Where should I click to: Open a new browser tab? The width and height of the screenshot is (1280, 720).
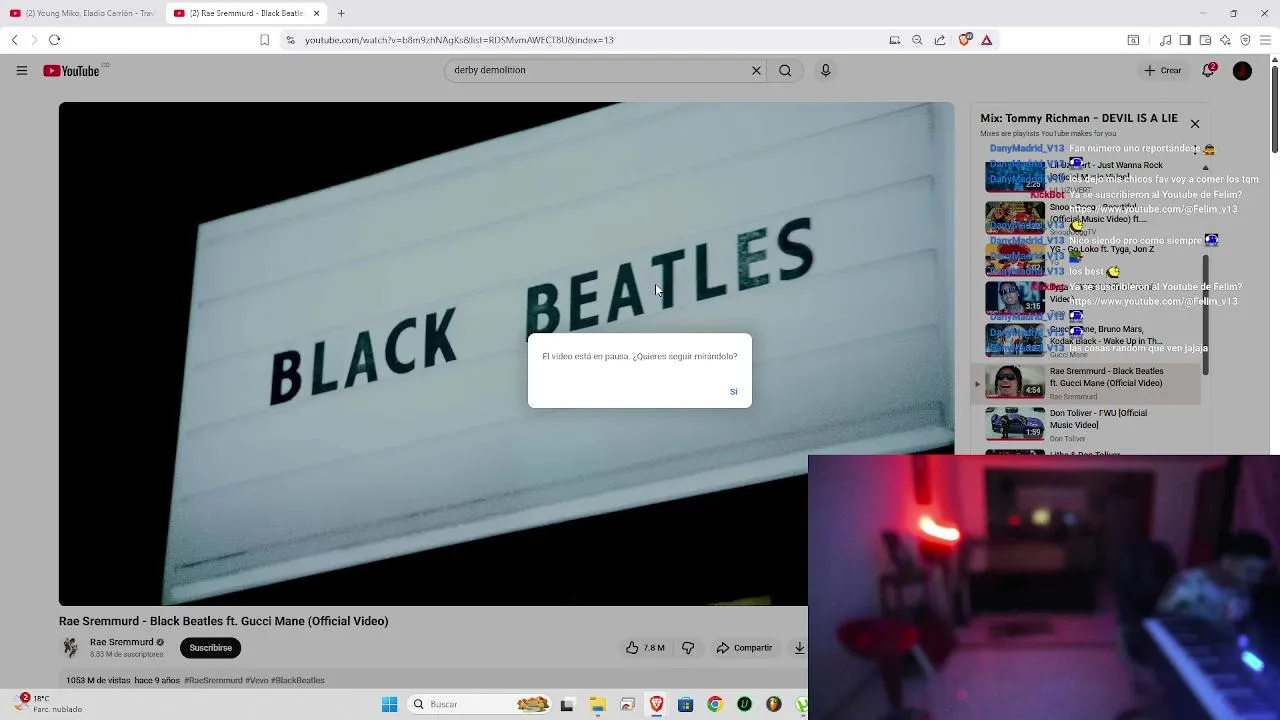click(341, 13)
